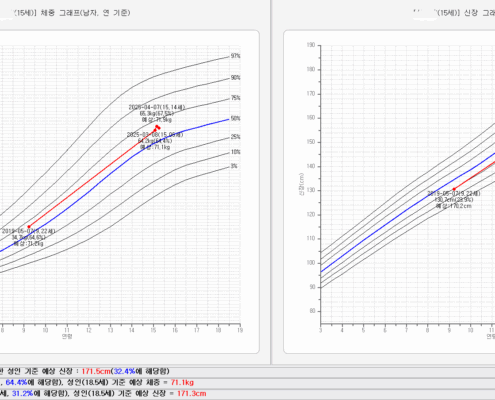The height and width of the screenshot is (400, 495).
Task: Select the 2019-05 height data point marker
Action: pos(454,189)
